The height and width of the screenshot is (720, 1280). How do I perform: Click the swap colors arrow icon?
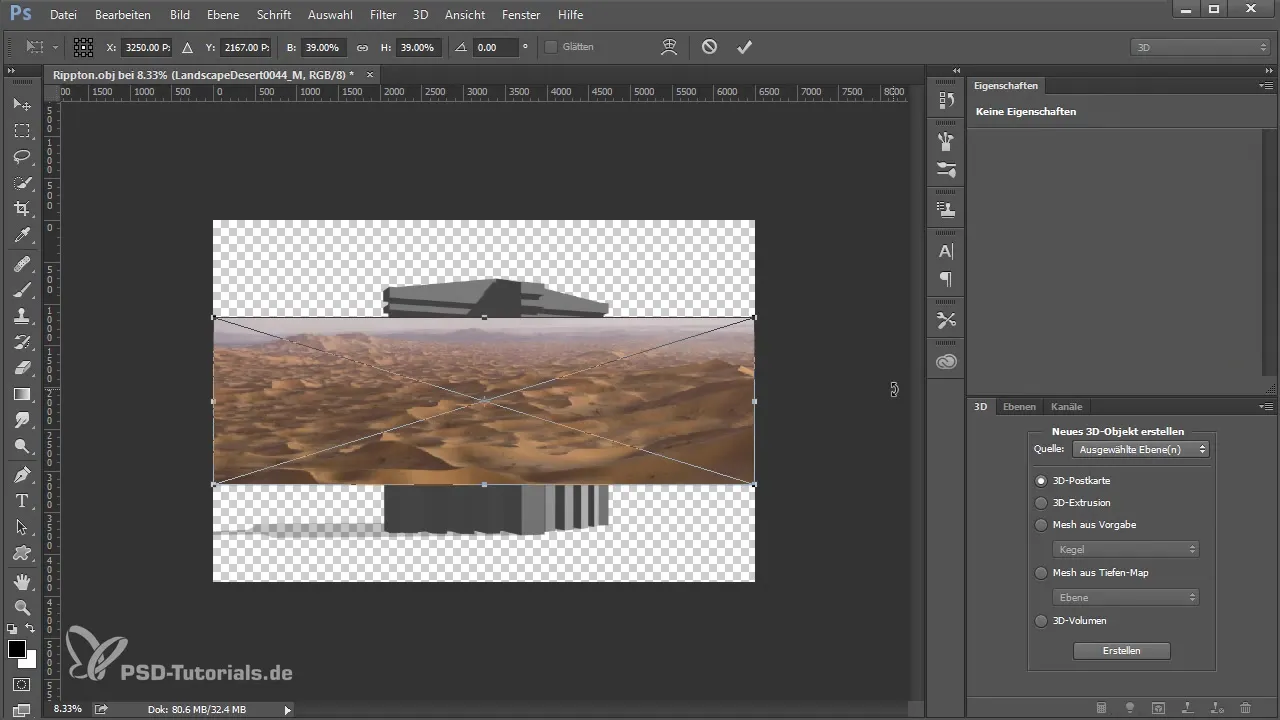(30, 629)
